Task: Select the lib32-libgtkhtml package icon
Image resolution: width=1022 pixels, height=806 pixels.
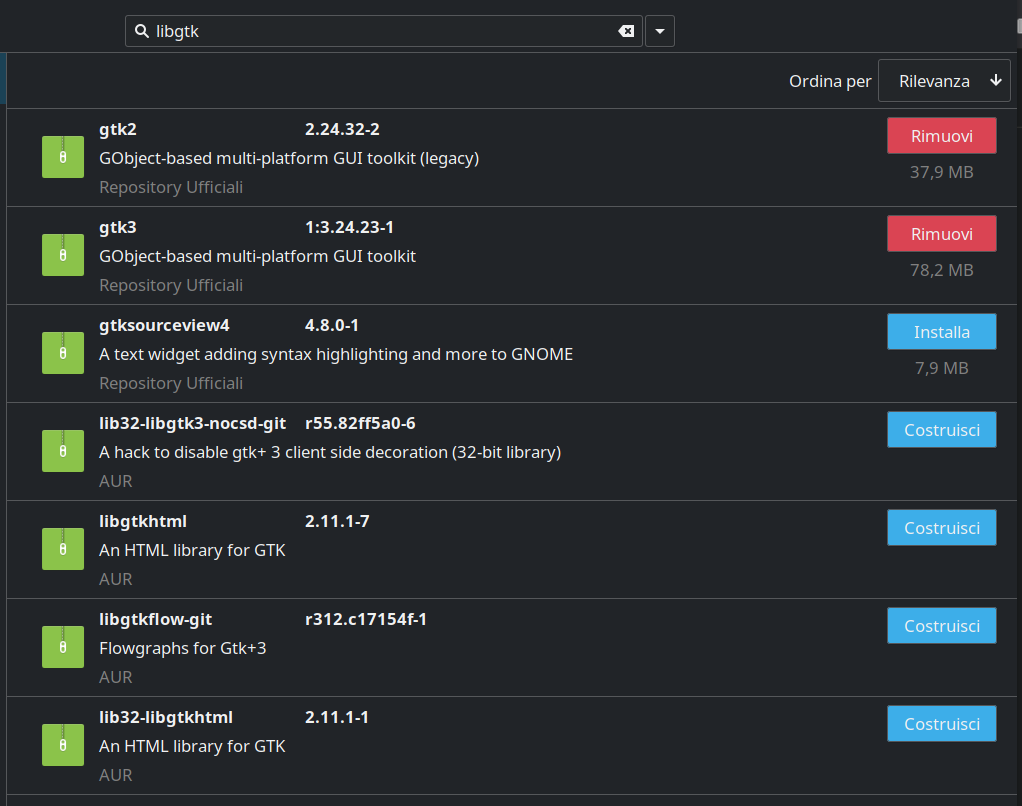Action: point(63,745)
